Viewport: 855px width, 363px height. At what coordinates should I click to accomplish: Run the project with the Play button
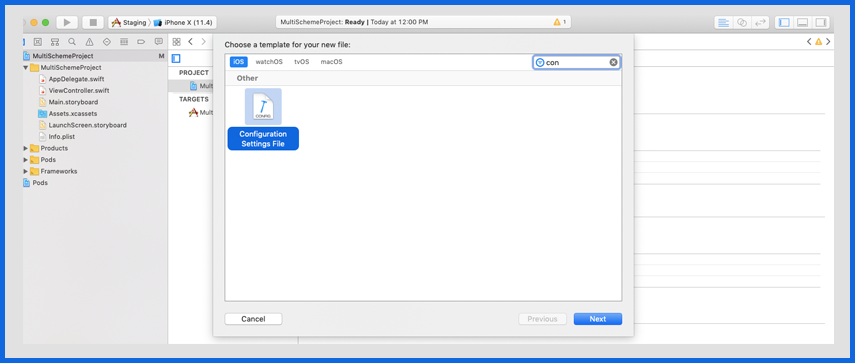tap(67, 22)
